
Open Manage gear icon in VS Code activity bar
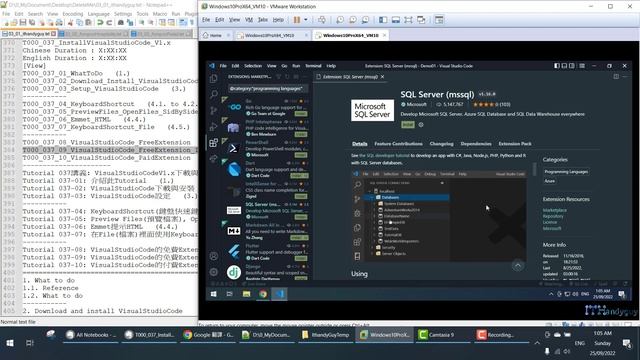point(213,272)
